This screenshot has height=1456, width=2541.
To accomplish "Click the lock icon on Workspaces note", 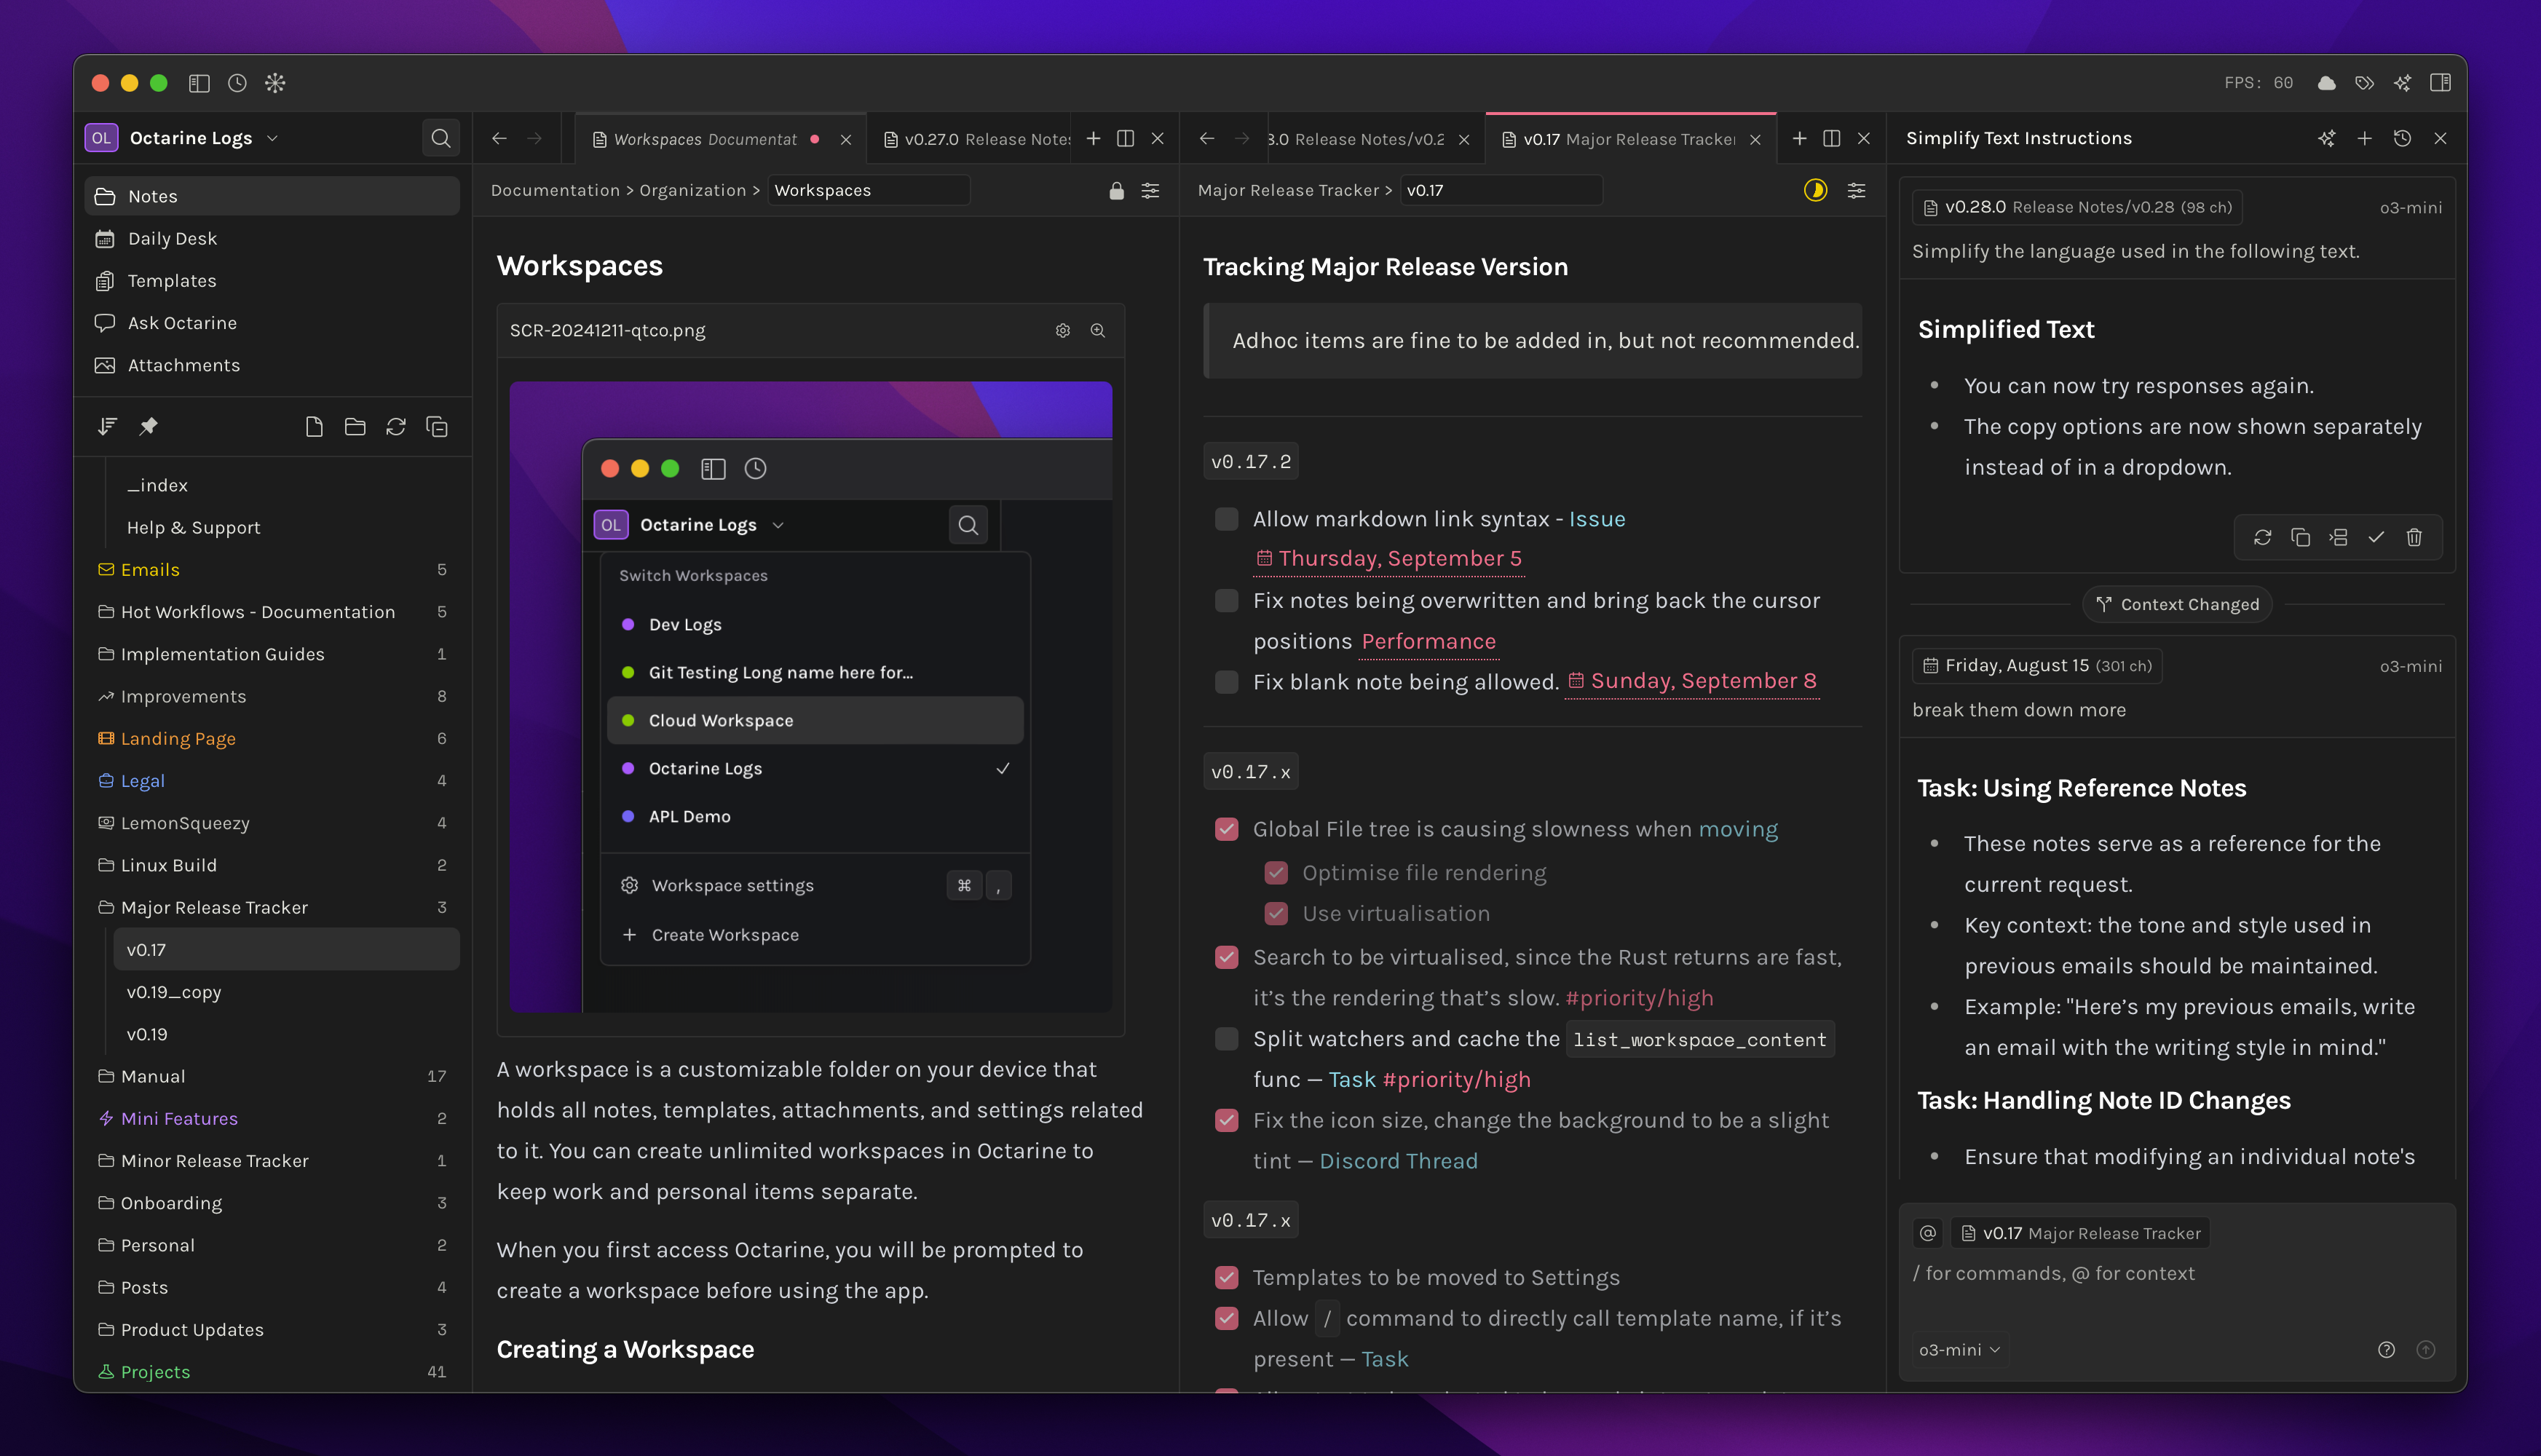I will click(x=1117, y=190).
